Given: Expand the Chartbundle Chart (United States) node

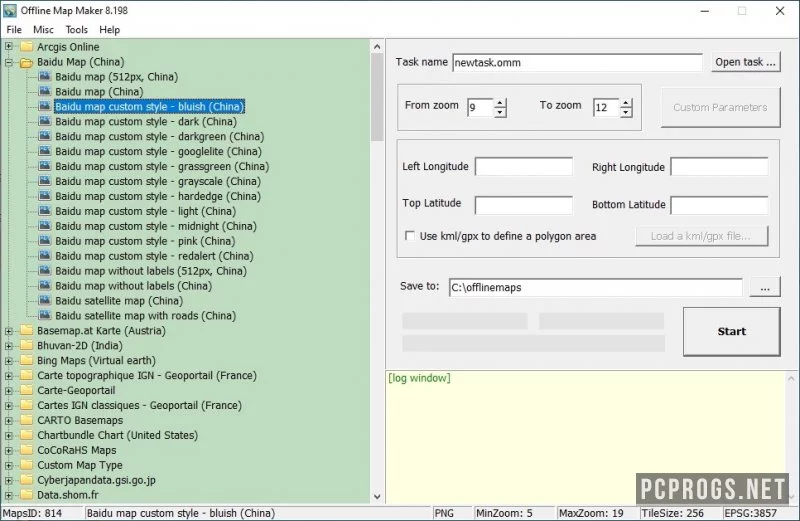Looking at the screenshot, I should (x=9, y=435).
